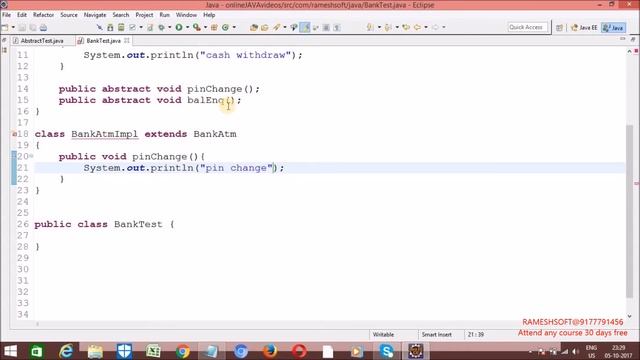Click the 21 : 39 cursor position status

[476, 334]
